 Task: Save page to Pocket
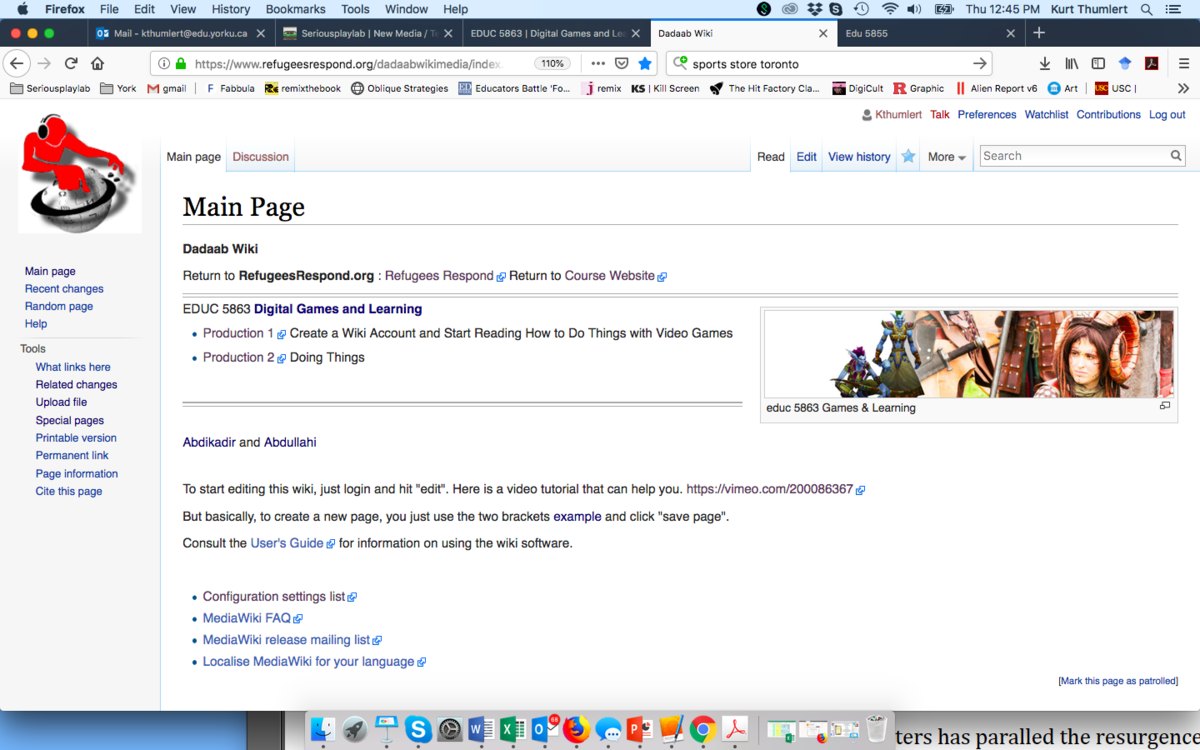click(x=621, y=63)
